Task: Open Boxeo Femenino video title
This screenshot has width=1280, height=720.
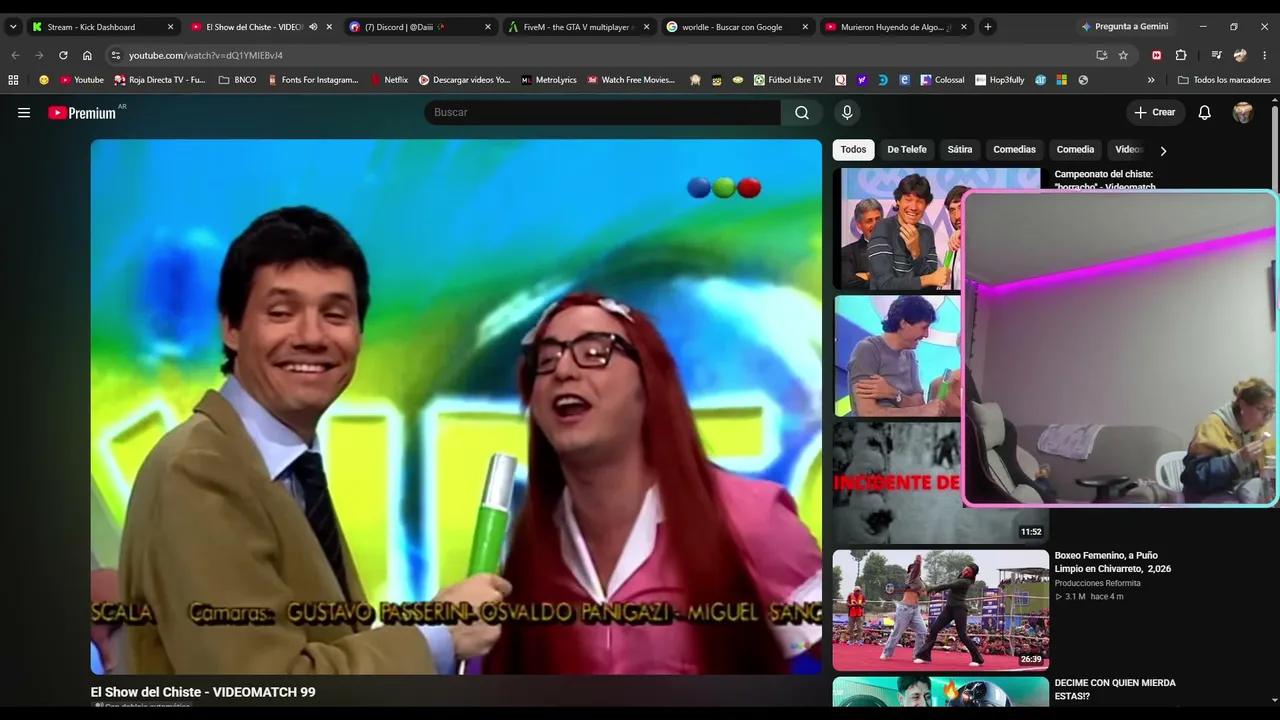Action: tap(1113, 562)
